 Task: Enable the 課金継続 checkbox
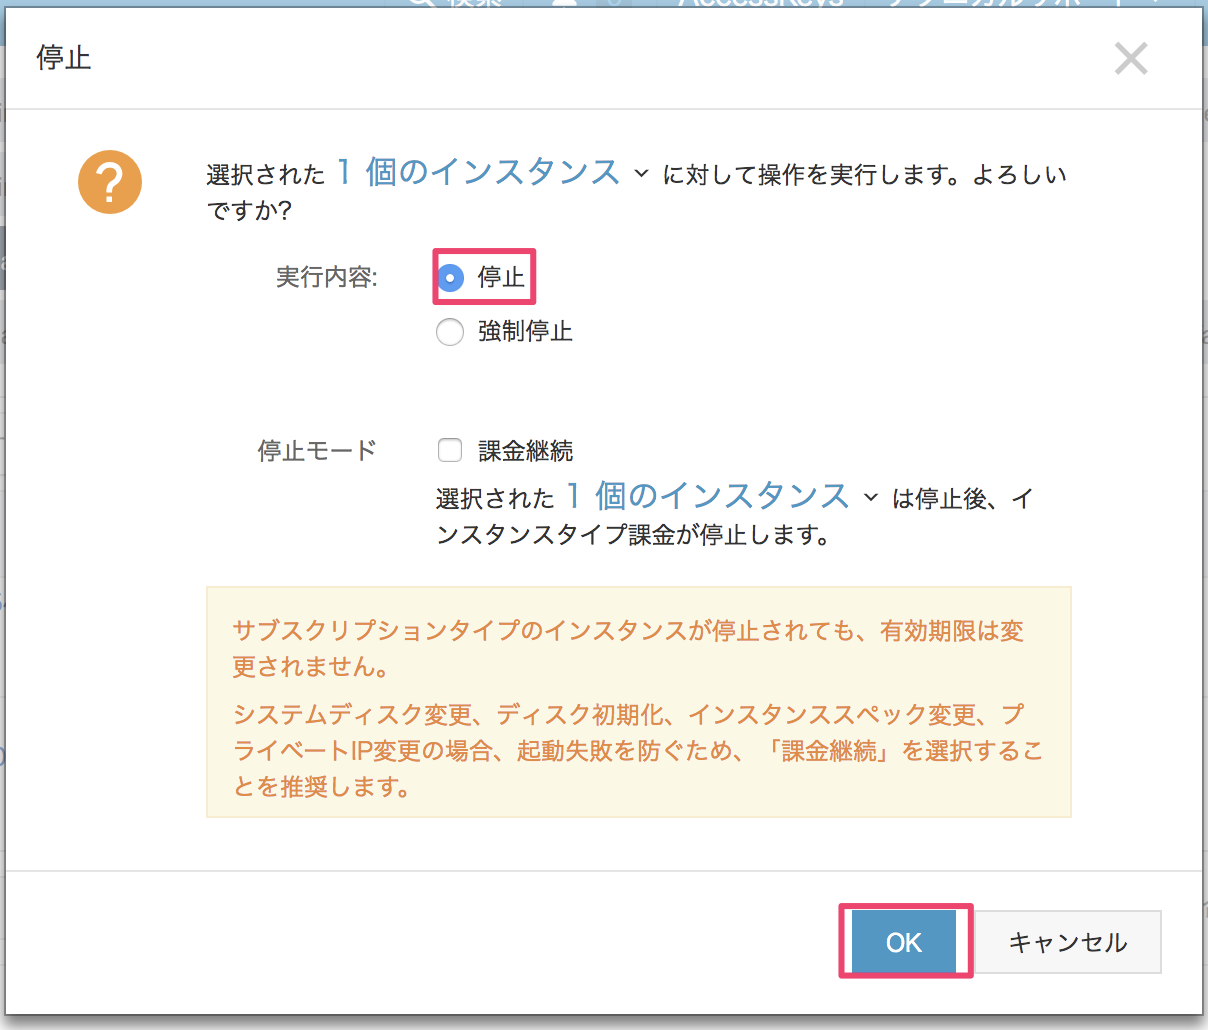tap(450, 451)
